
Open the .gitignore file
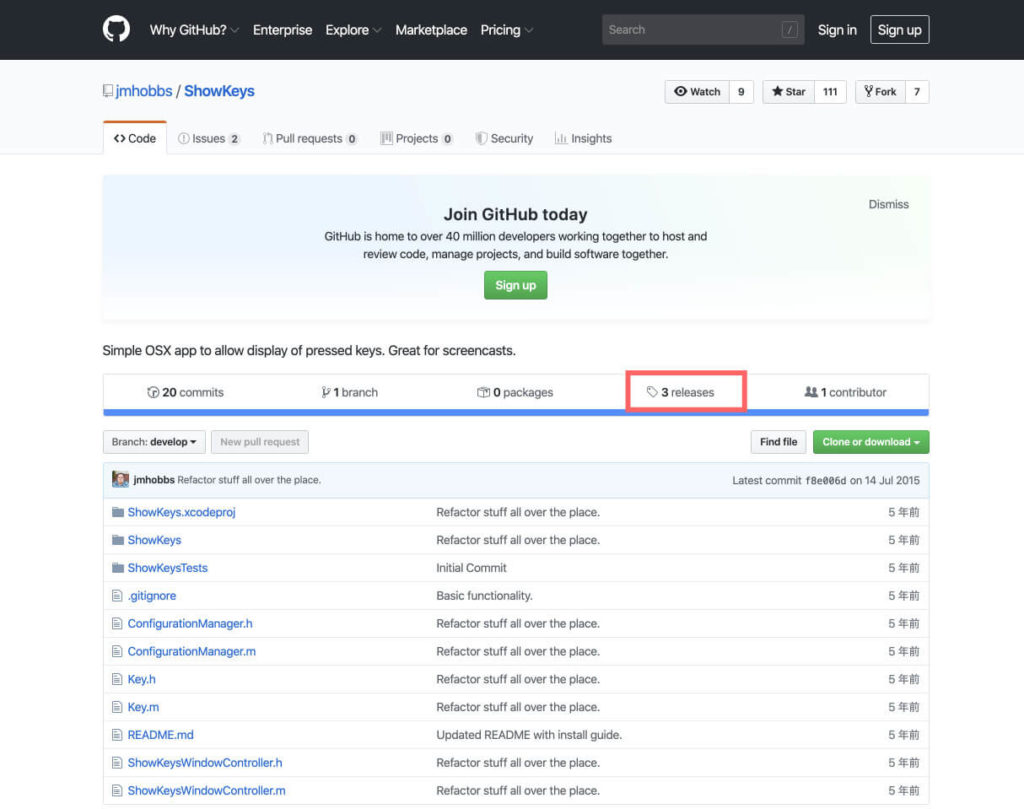pos(152,595)
